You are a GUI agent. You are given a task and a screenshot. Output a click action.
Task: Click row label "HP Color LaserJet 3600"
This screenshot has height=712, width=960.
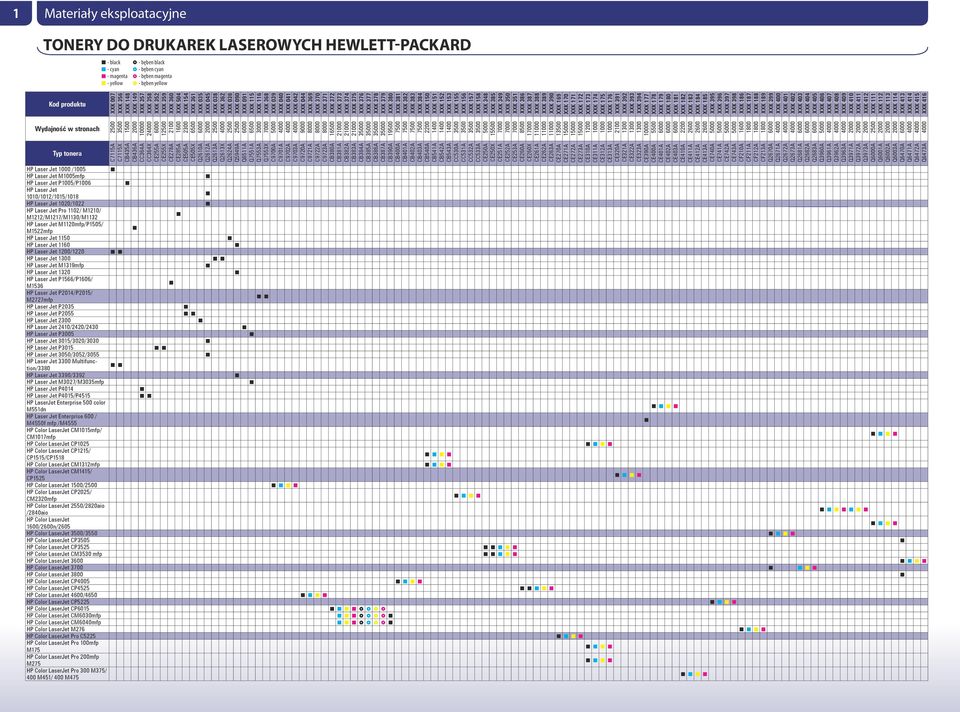(54, 560)
